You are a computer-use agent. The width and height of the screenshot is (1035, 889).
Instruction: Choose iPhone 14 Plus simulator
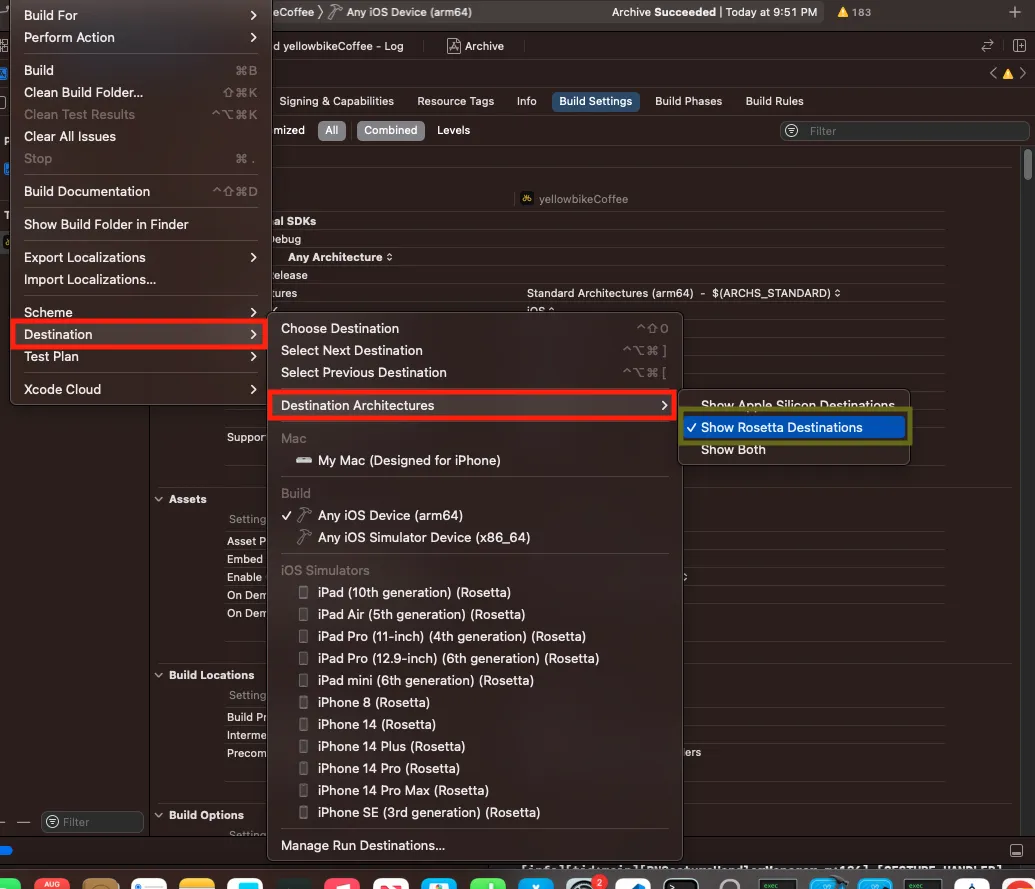click(474, 746)
